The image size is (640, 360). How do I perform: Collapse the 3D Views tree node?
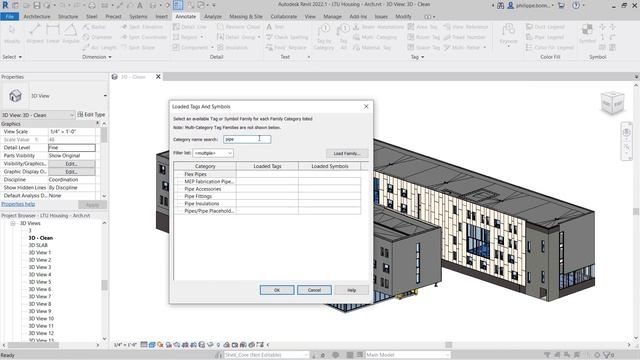[x=13, y=223]
